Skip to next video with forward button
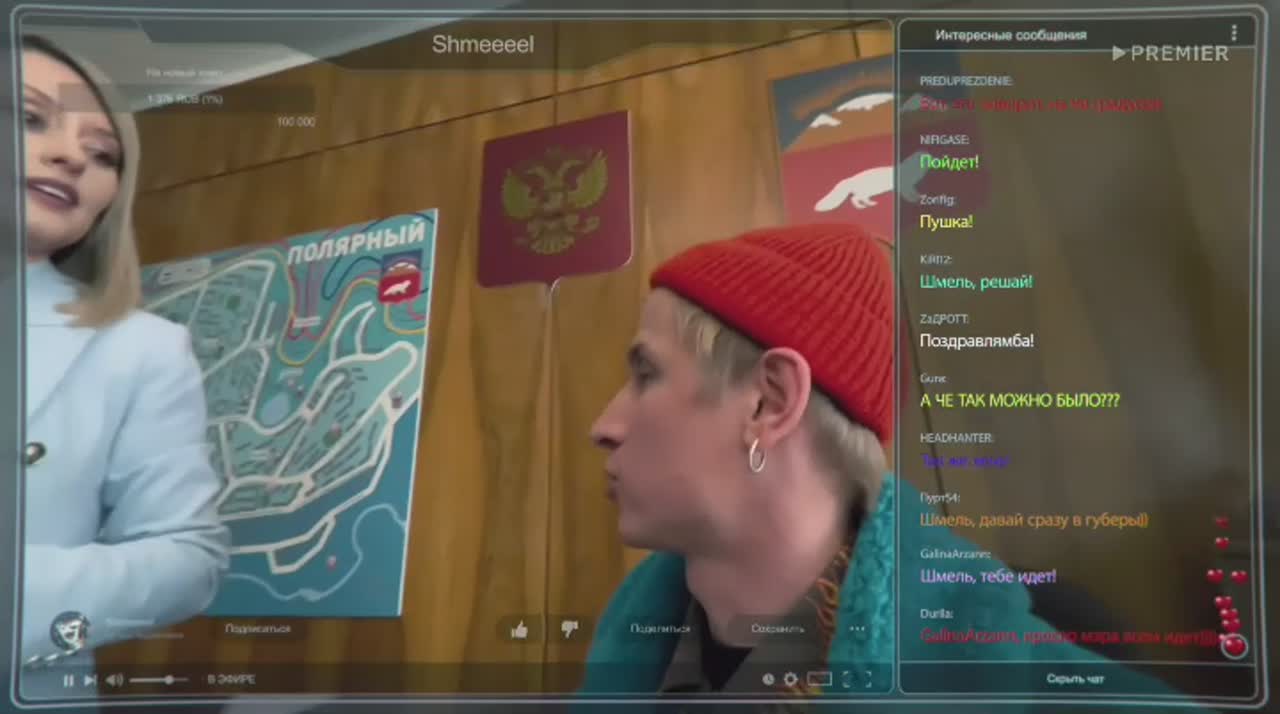The height and width of the screenshot is (714, 1280). 90,680
